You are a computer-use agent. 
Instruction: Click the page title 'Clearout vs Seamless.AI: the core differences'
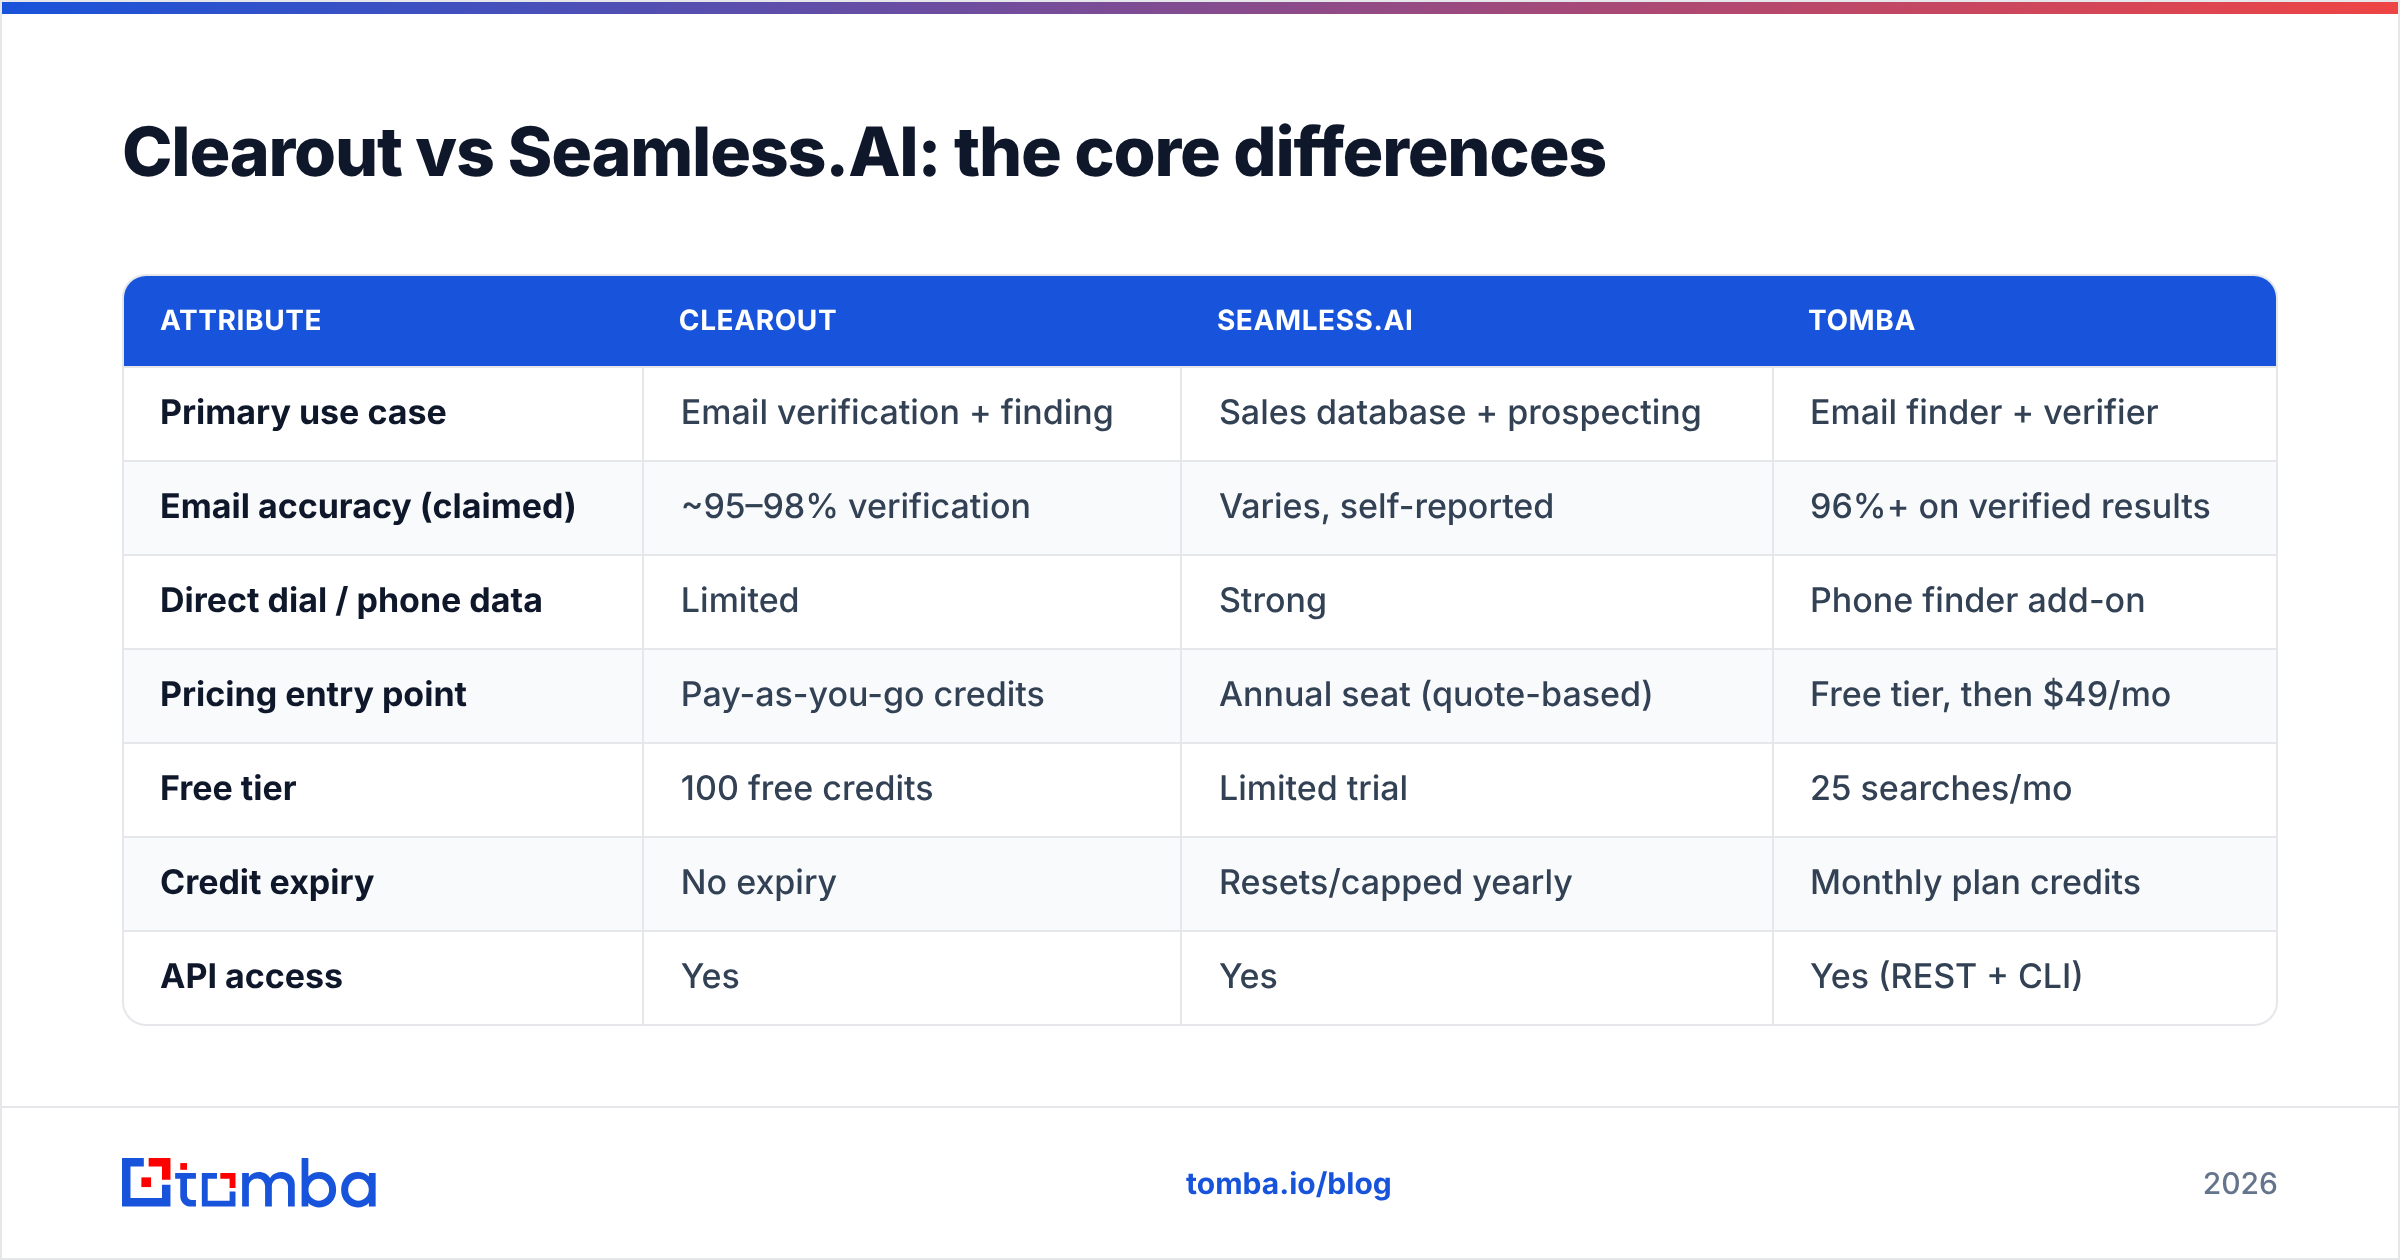(864, 153)
